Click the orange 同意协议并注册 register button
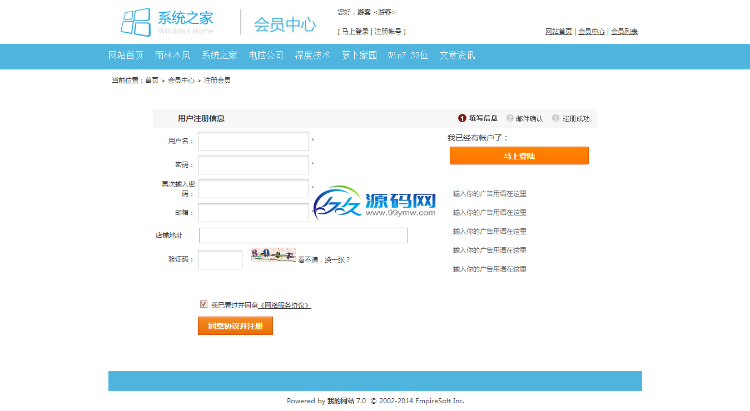 (235, 326)
